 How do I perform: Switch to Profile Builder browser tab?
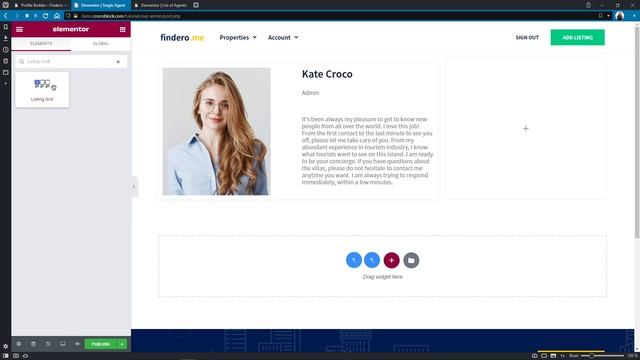pyautogui.click(x=41, y=5)
